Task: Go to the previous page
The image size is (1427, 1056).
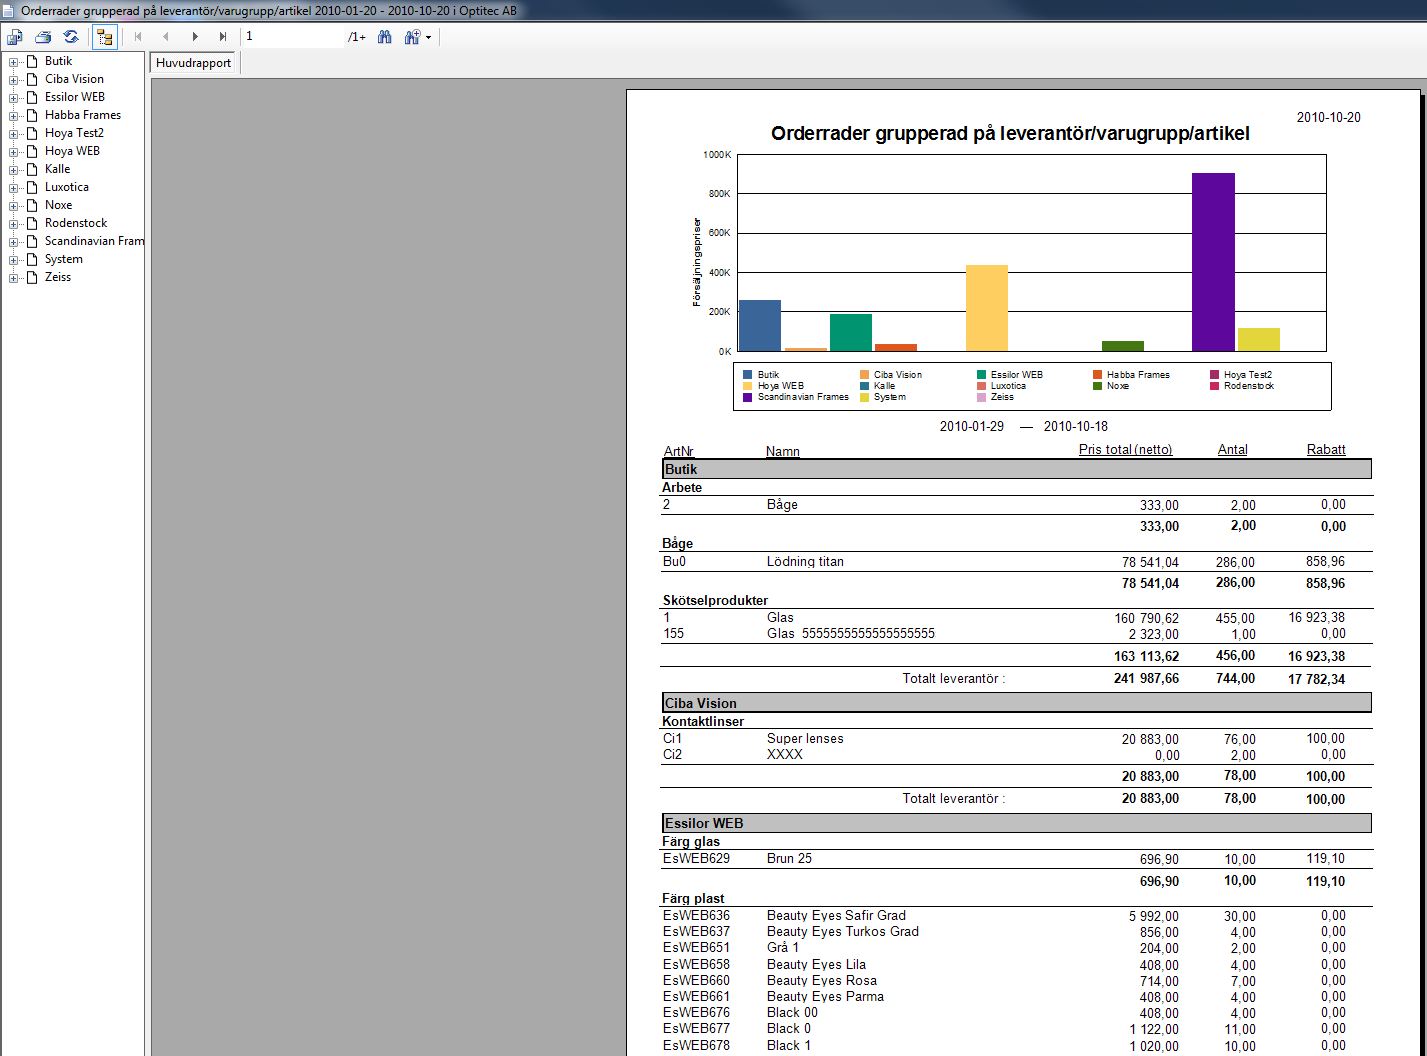Action: click(166, 37)
